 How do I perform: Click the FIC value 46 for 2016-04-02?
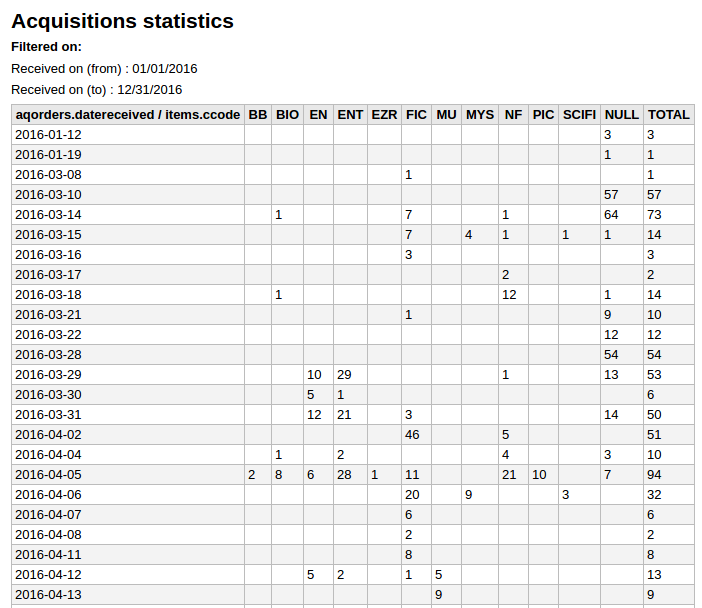(x=412, y=435)
